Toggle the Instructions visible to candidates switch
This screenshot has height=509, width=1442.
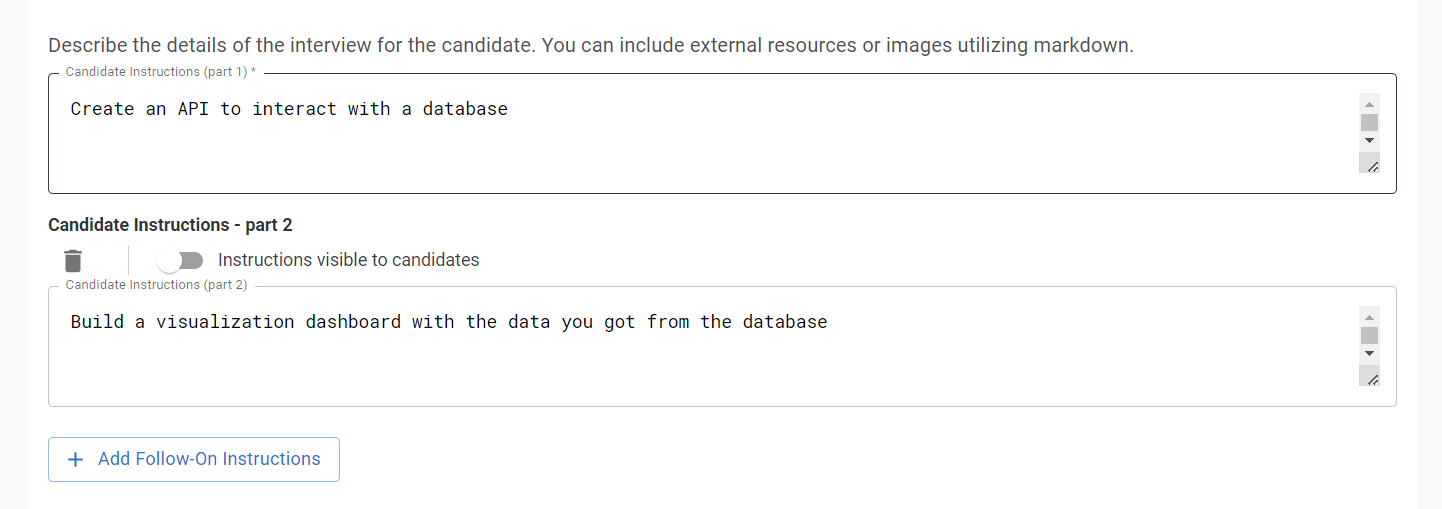[x=180, y=261]
